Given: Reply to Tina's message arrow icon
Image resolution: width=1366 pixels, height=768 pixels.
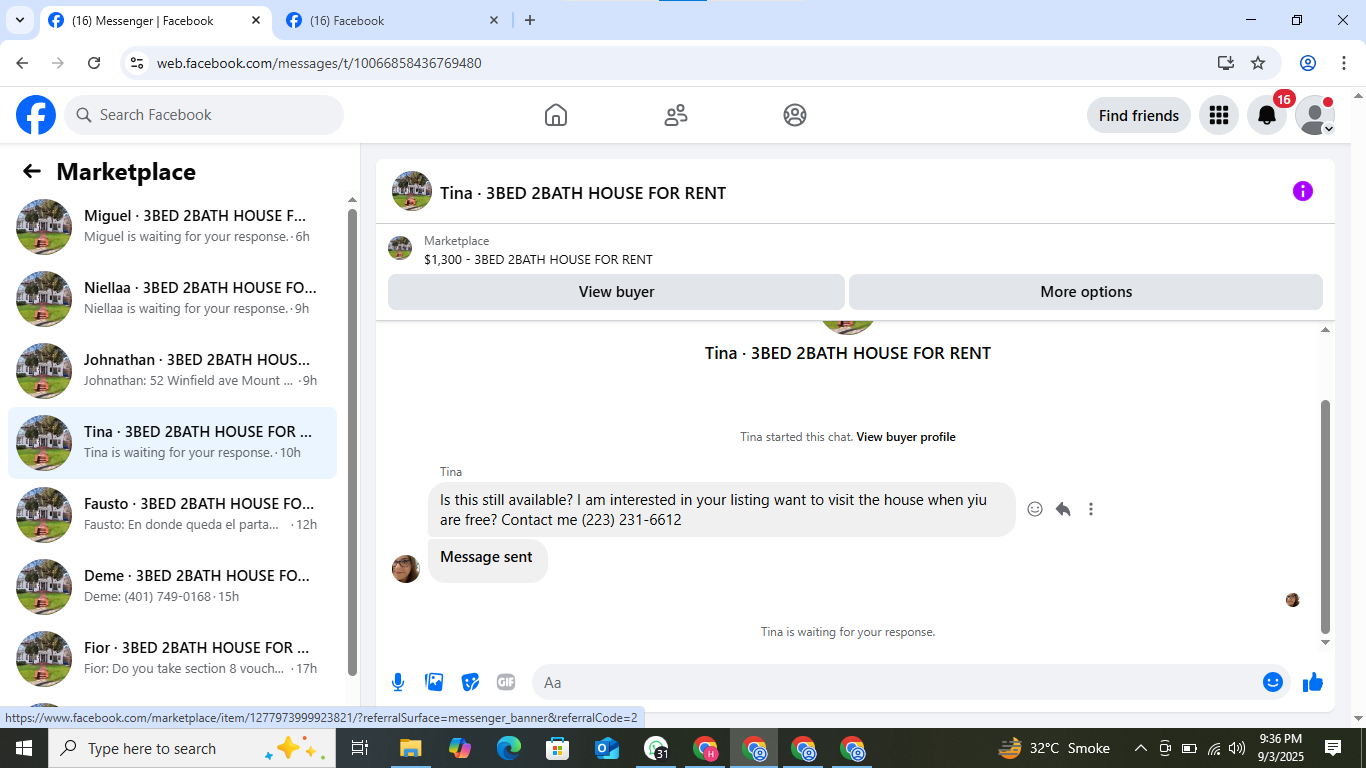Looking at the screenshot, I should pyautogui.click(x=1063, y=509).
